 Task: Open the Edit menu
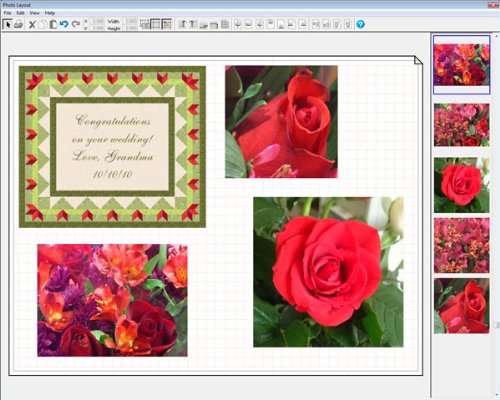(x=20, y=13)
